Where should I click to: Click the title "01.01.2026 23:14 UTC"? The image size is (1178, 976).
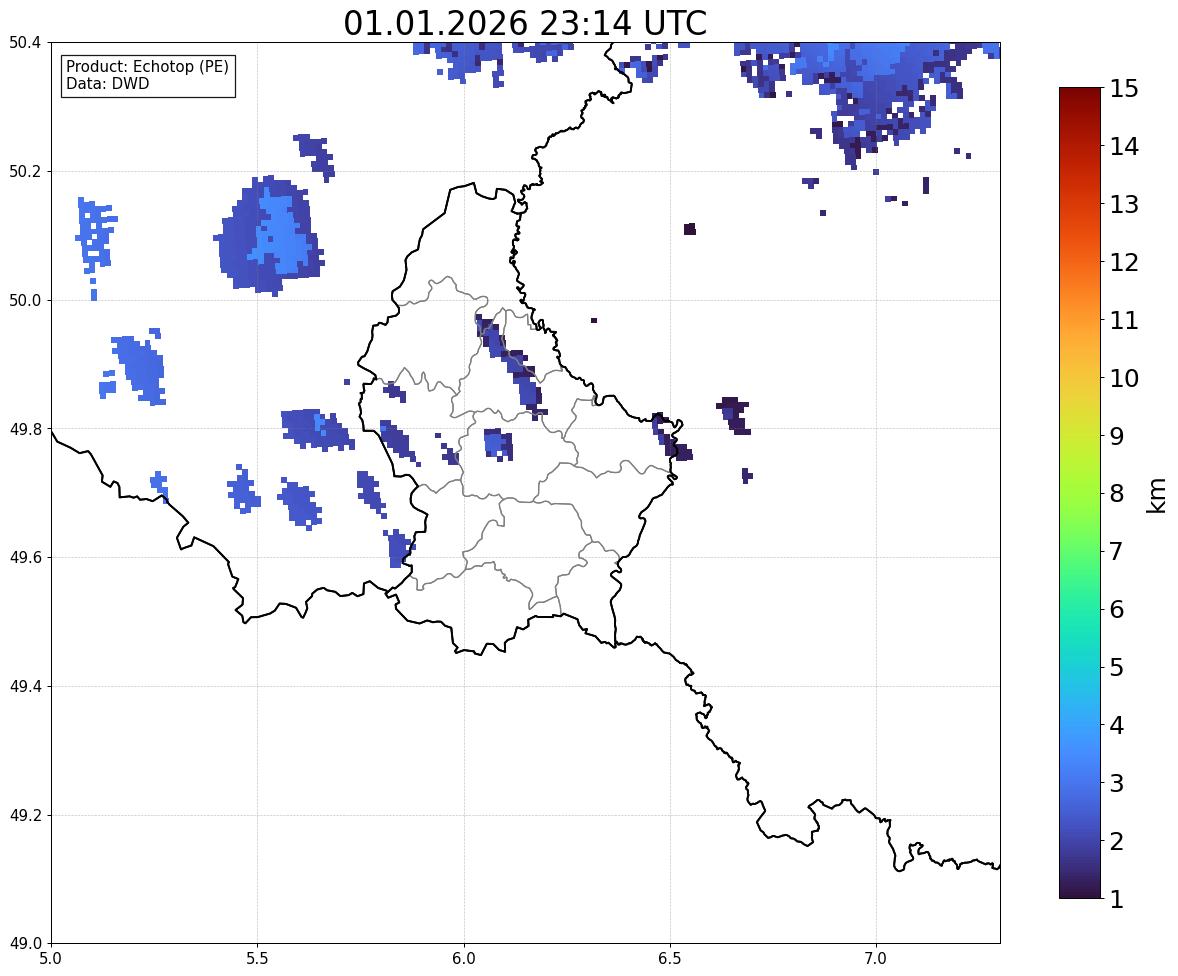pyautogui.click(x=525, y=23)
